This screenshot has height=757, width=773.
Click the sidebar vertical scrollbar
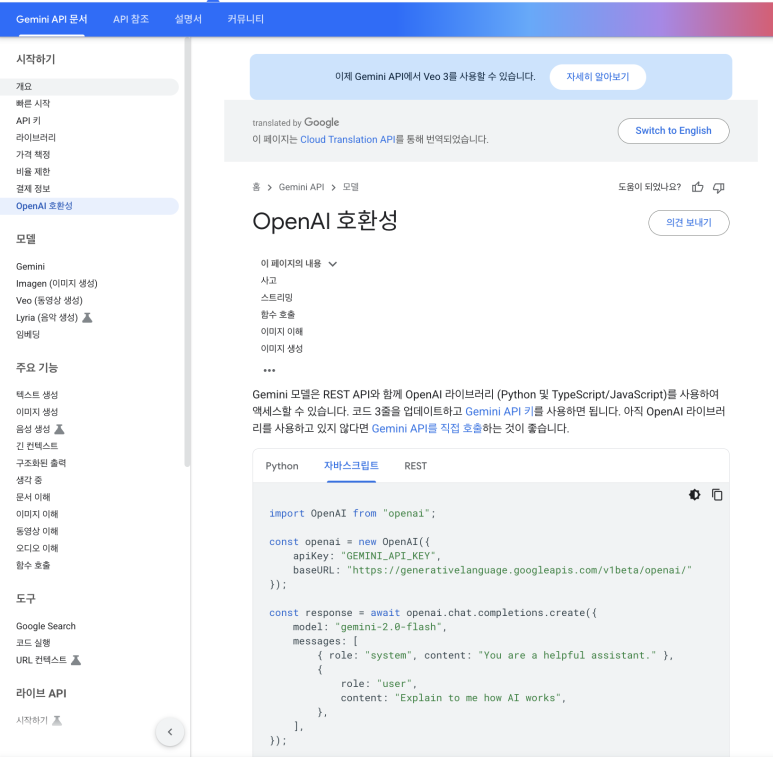187,251
